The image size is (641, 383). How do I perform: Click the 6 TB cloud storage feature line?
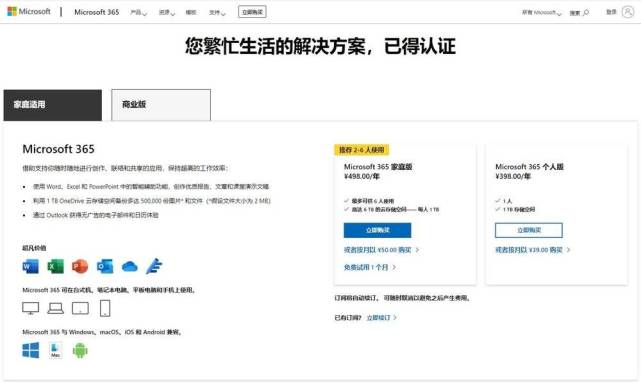(x=395, y=210)
